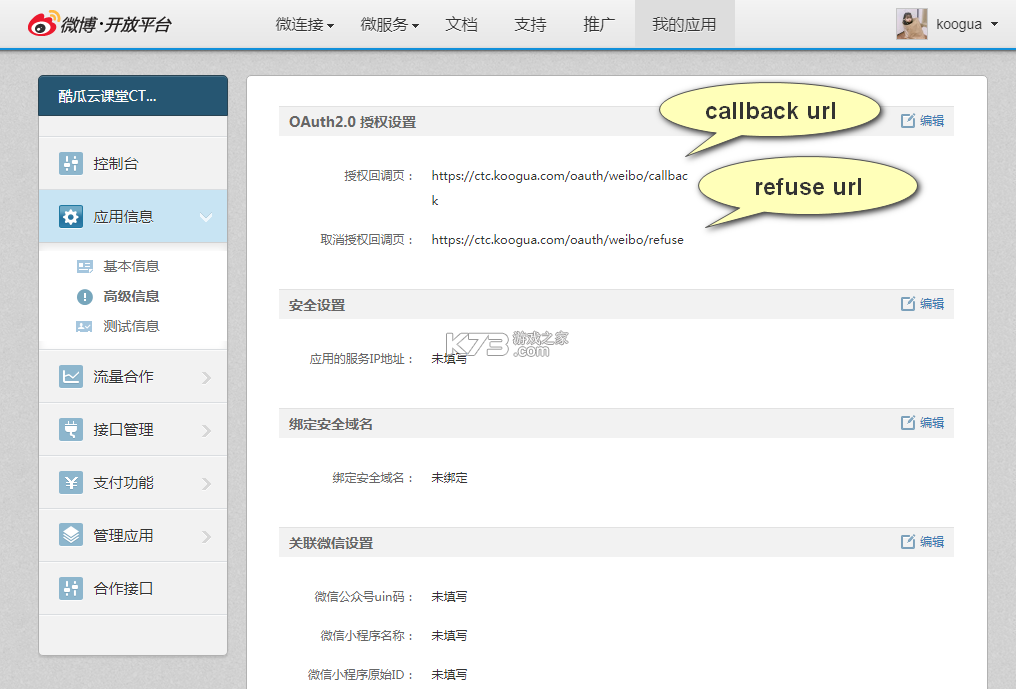
Task: Click the koogua user avatar
Action: tap(912, 24)
